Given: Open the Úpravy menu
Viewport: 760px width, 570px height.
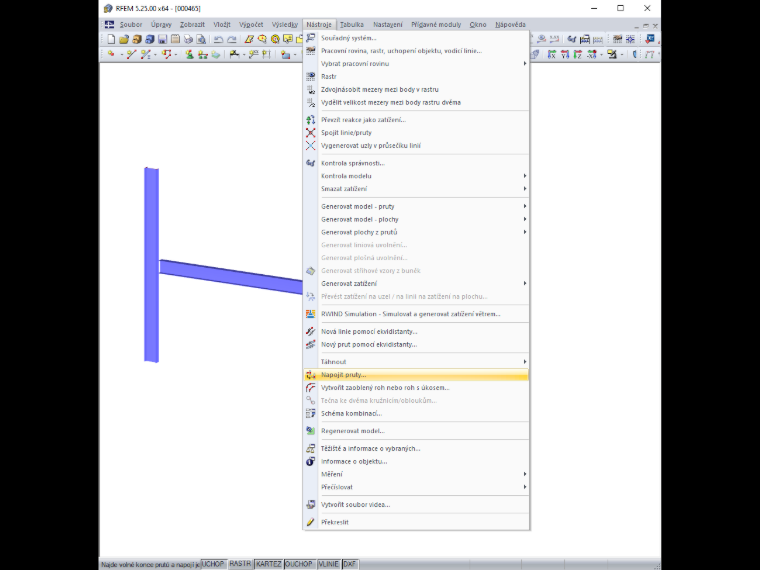Looking at the screenshot, I should pyautogui.click(x=161, y=24).
